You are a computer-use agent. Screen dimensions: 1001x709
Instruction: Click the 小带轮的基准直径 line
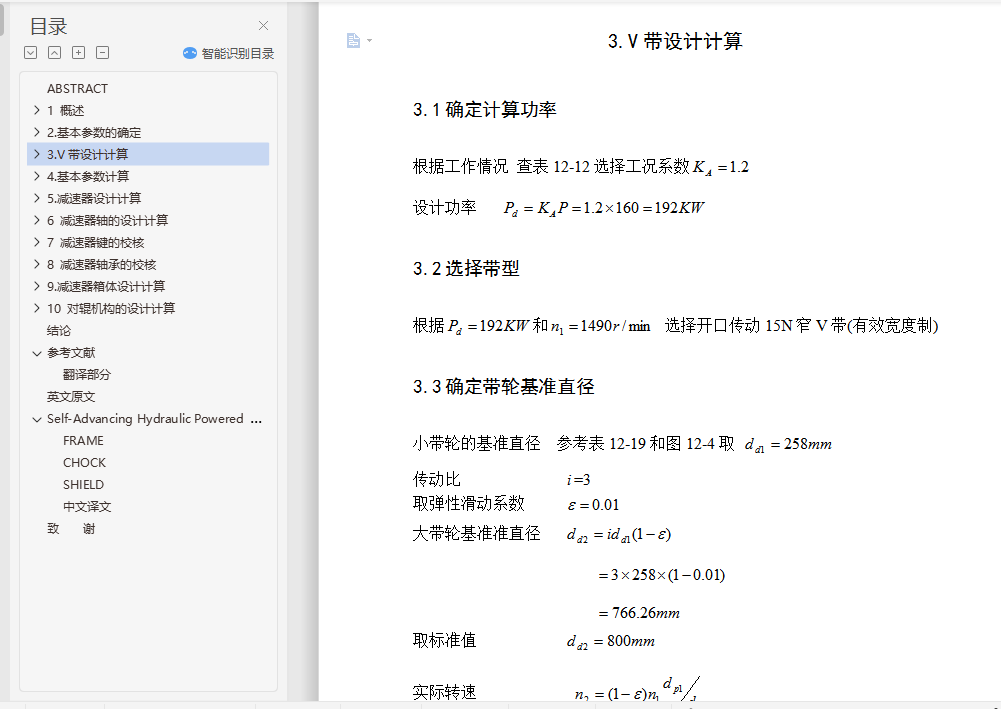click(x=622, y=444)
